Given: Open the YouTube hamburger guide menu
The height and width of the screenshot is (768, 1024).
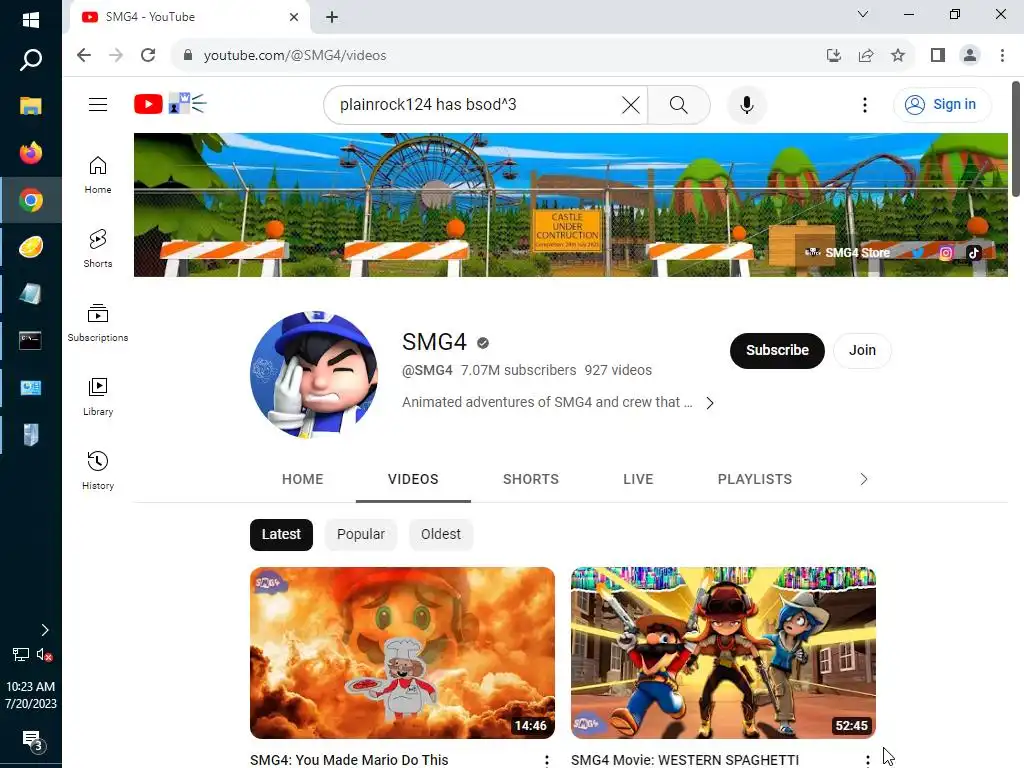Looking at the screenshot, I should pos(98,104).
